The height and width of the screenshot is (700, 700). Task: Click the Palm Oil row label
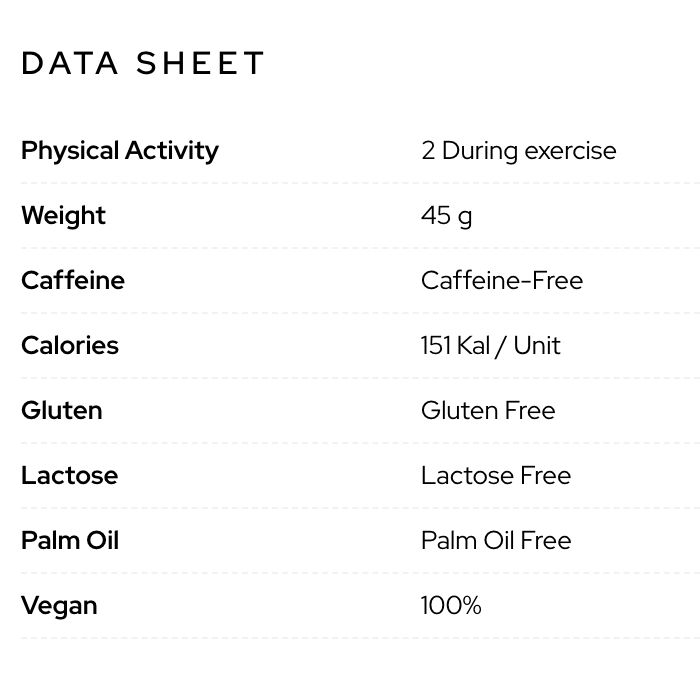coord(70,541)
